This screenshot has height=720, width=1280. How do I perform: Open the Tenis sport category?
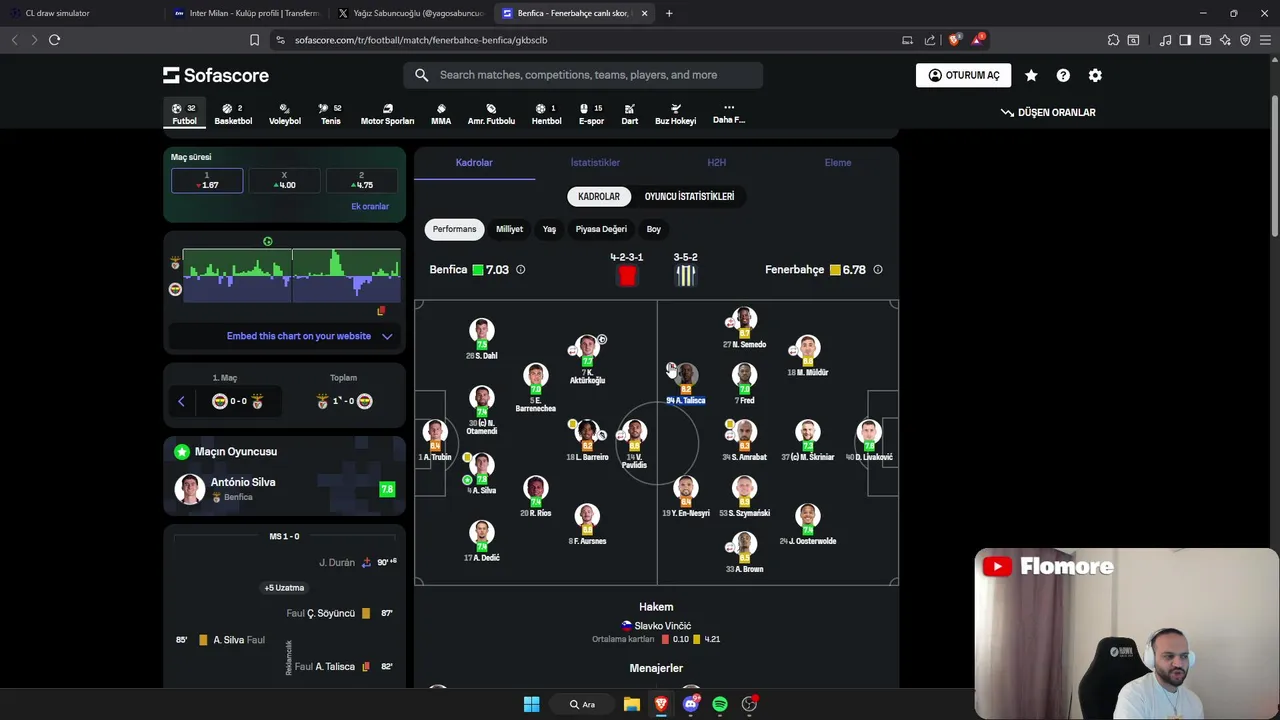[x=330, y=114]
